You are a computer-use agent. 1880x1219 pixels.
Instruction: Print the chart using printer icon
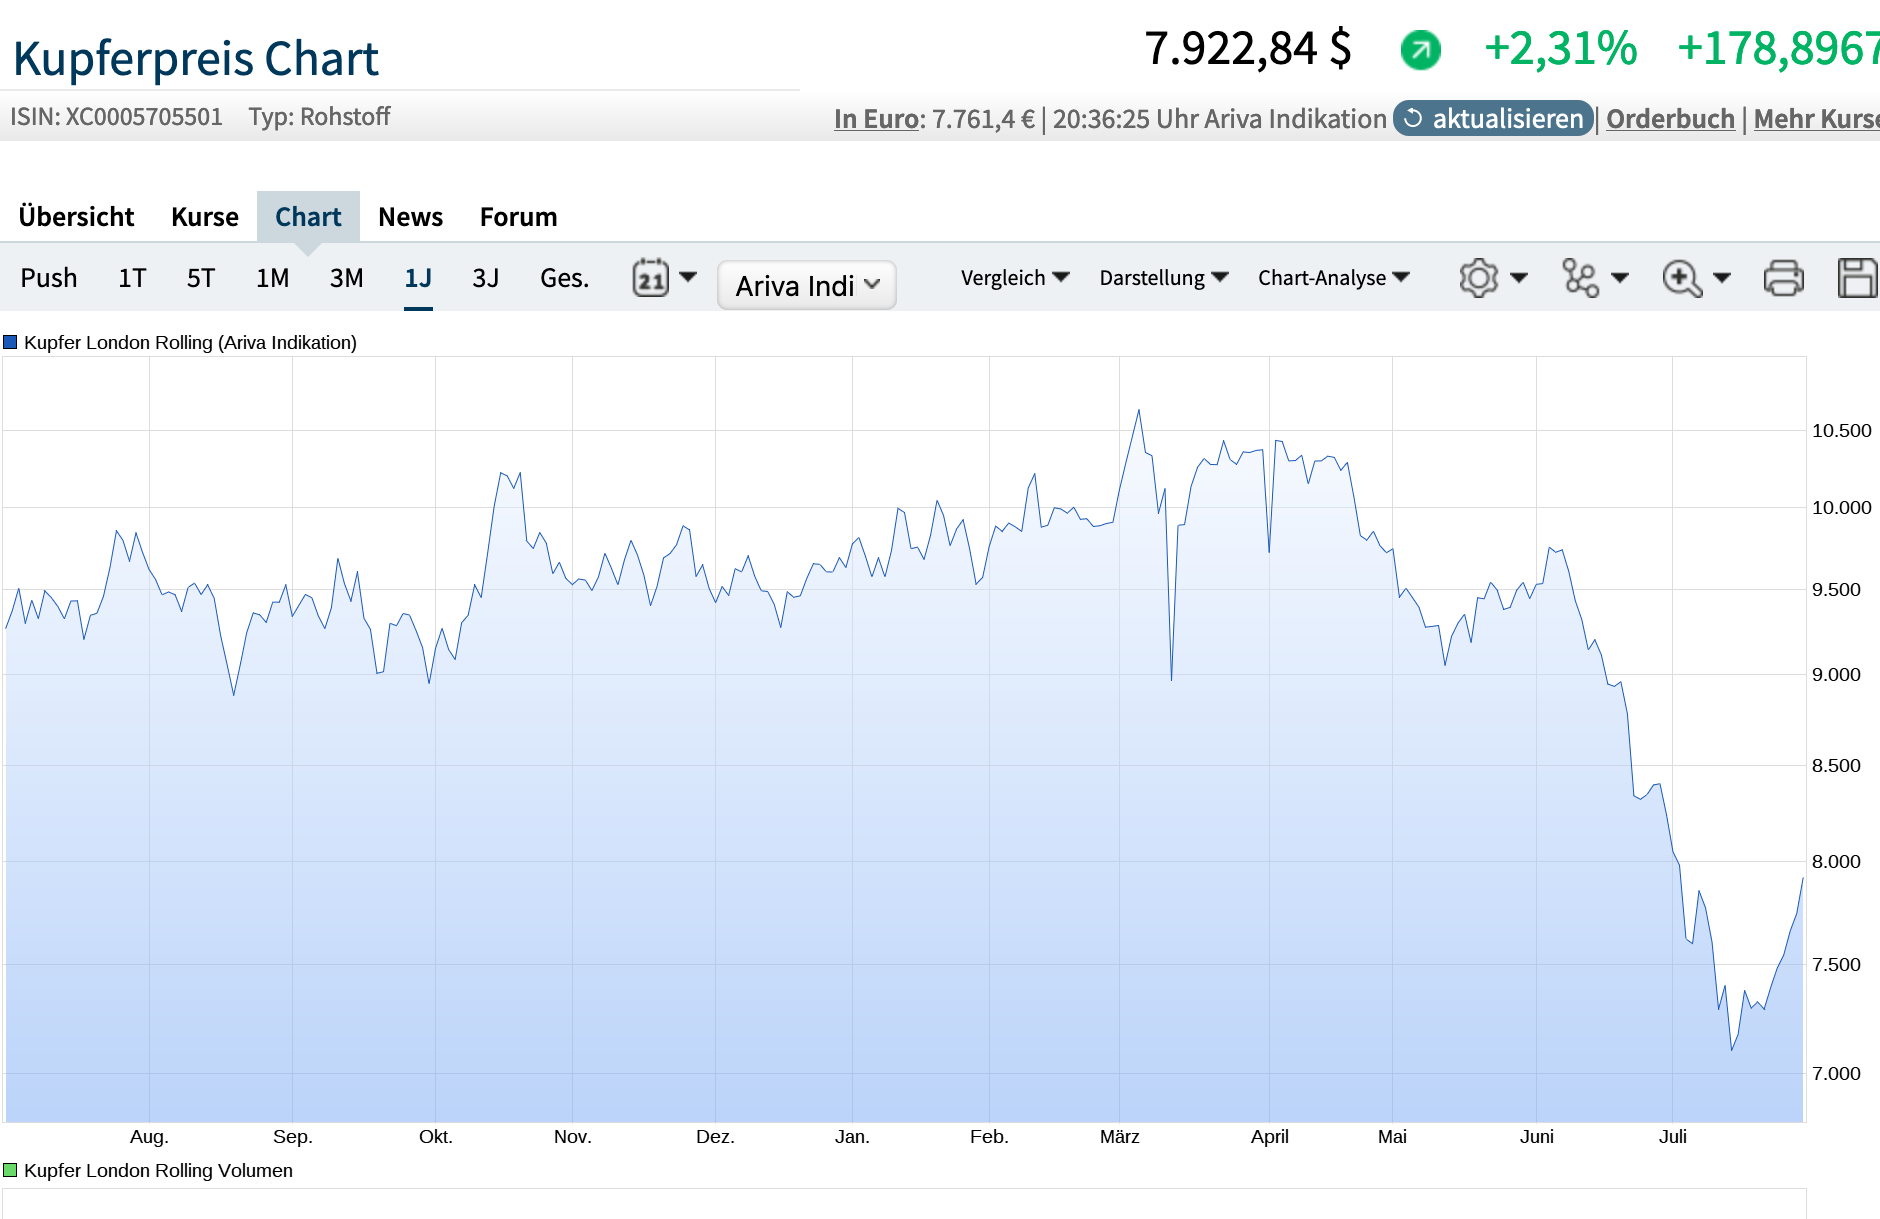pyautogui.click(x=1783, y=278)
